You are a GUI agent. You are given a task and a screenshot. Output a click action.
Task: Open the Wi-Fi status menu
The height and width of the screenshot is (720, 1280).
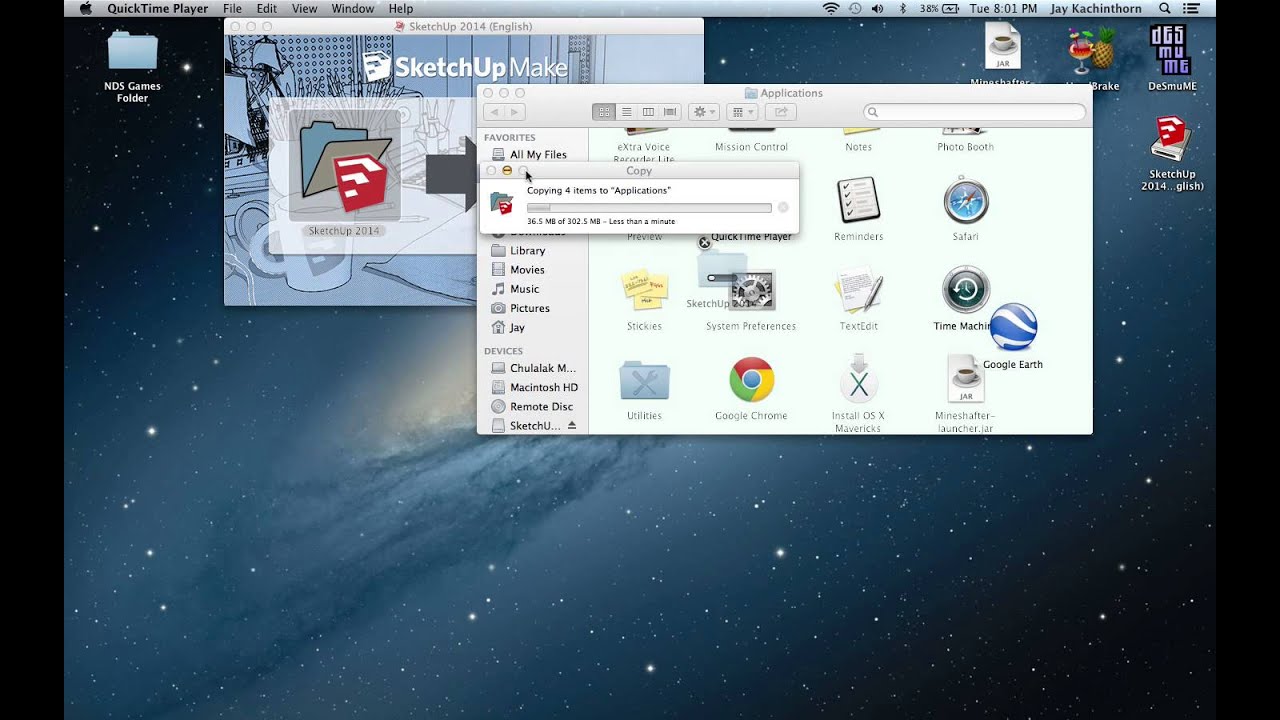click(x=831, y=8)
